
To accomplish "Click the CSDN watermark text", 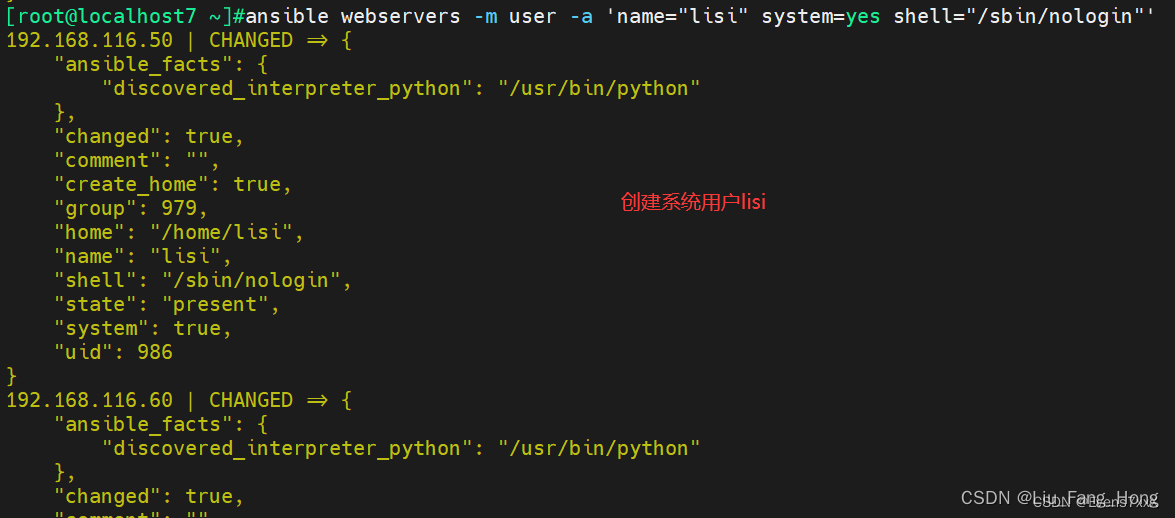I will 1059,498.
